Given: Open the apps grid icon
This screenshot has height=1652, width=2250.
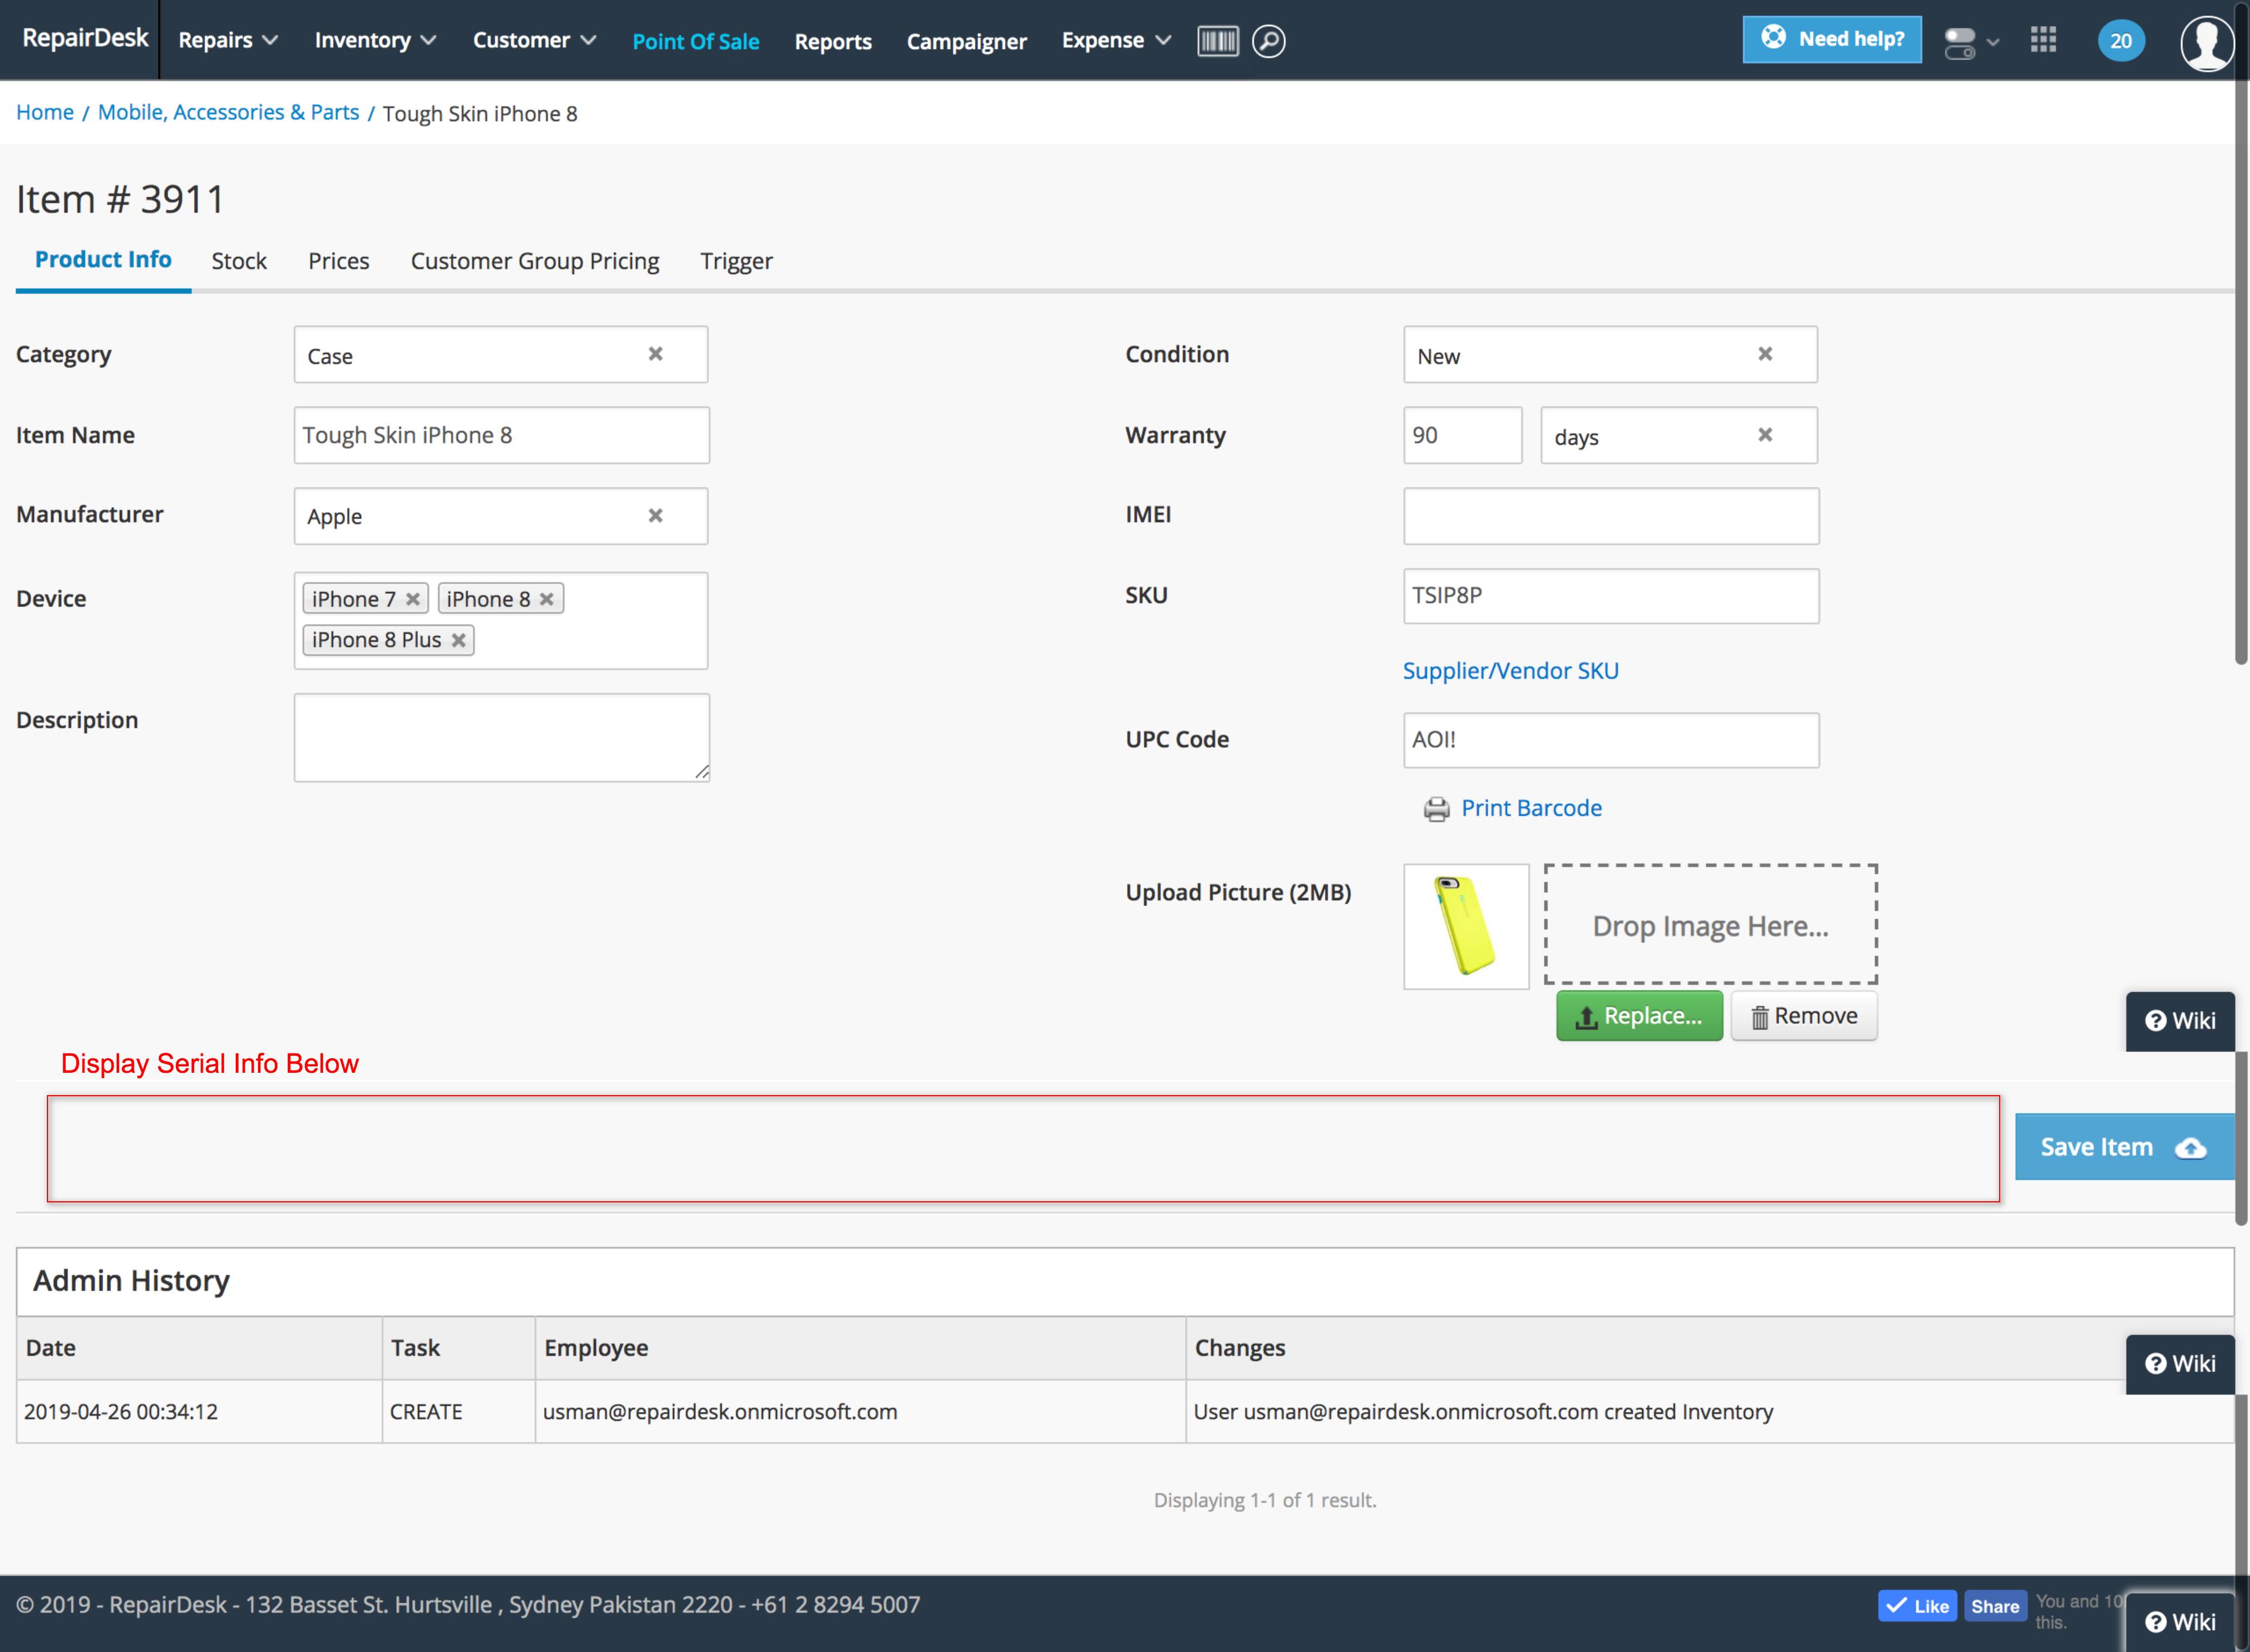Looking at the screenshot, I should tap(2043, 40).
